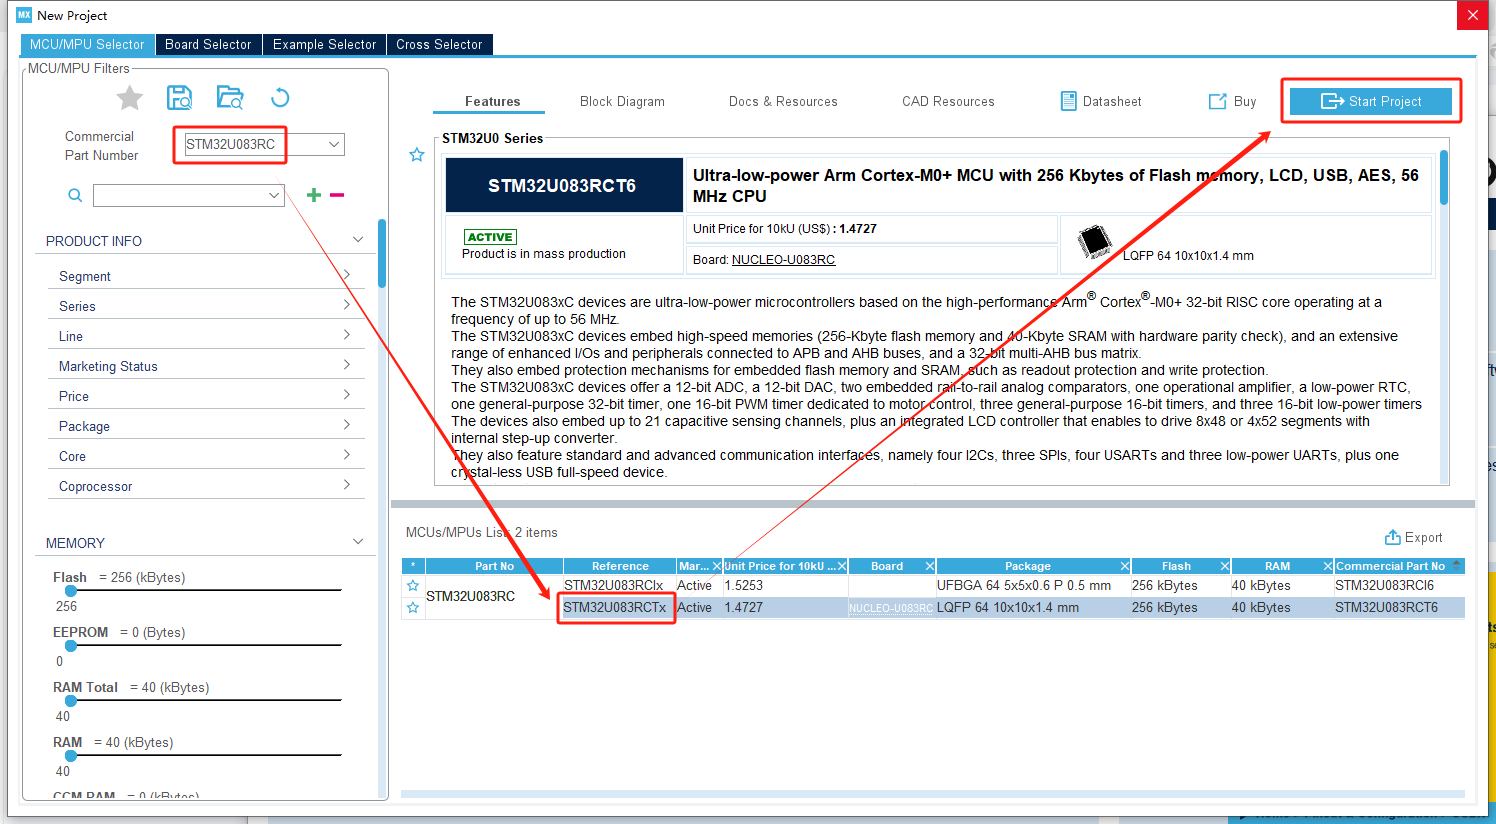Click the reset filters circular arrow icon
Viewport: 1496px width, 824px height.
(x=280, y=97)
